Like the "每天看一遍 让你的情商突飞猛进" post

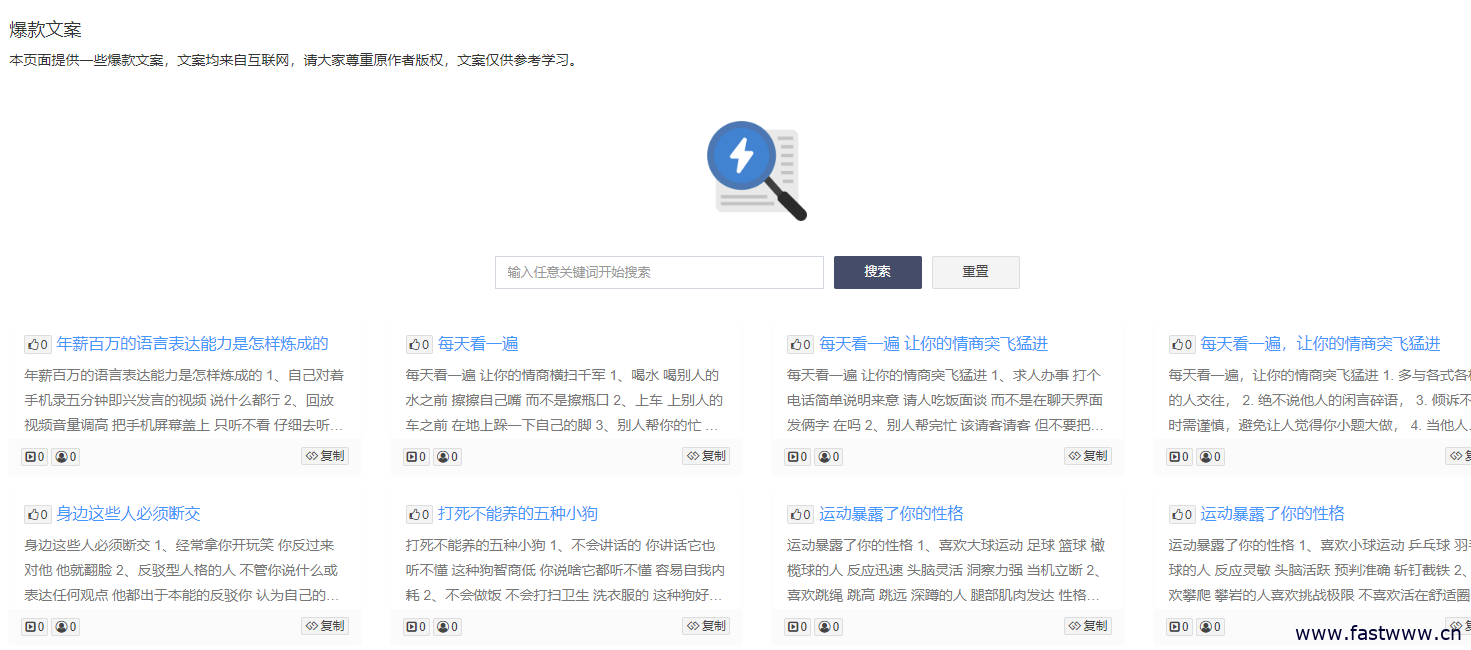pos(800,344)
